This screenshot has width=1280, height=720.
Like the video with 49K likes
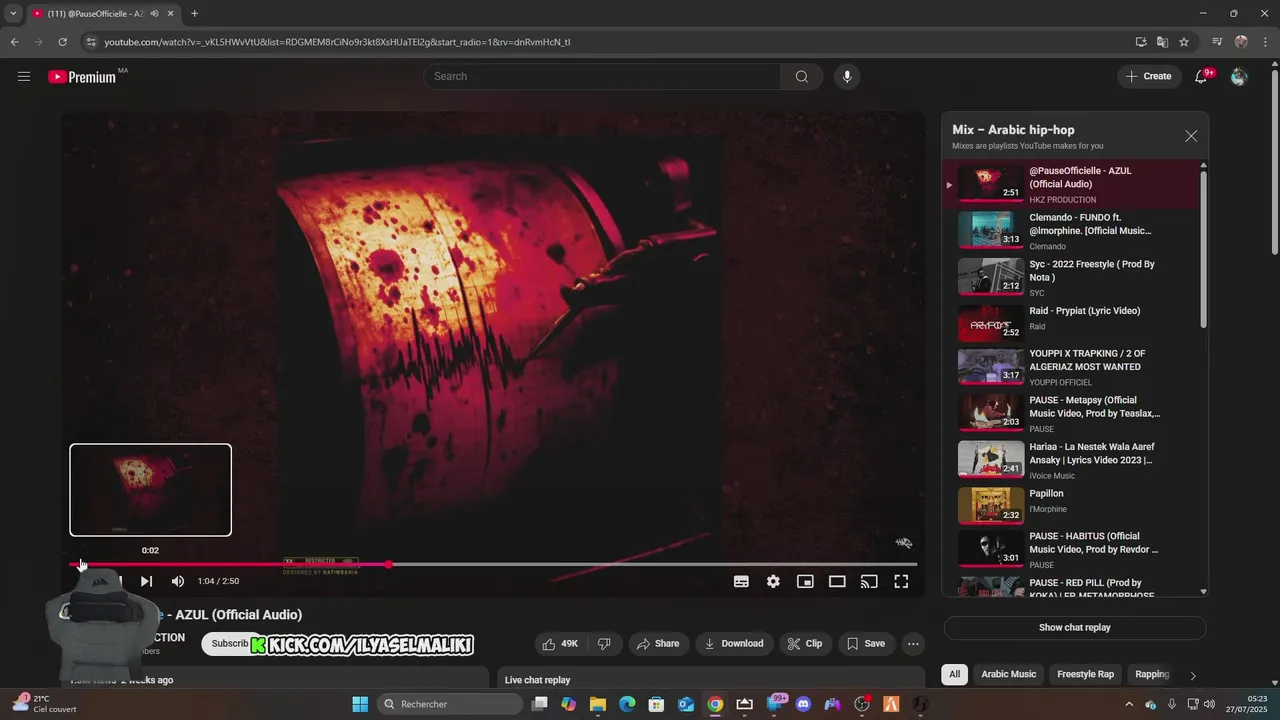[x=561, y=644]
